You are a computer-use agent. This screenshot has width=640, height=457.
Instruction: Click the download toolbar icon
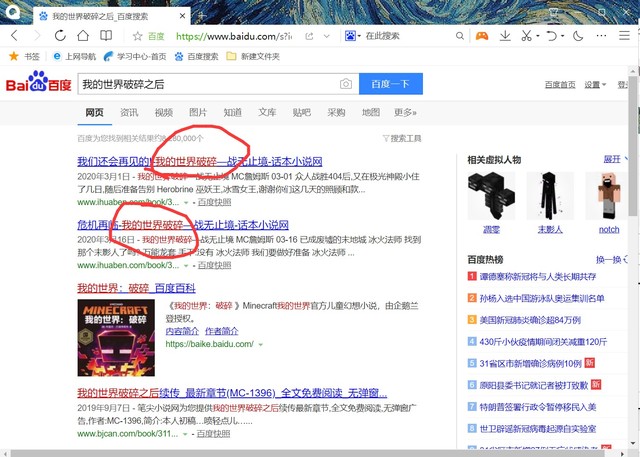pyautogui.click(x=505, y=36)
